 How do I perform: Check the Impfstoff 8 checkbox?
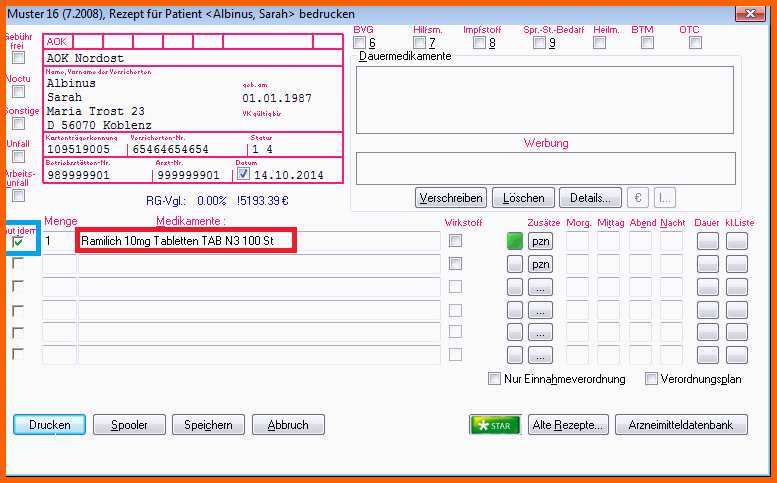point(479,43)
